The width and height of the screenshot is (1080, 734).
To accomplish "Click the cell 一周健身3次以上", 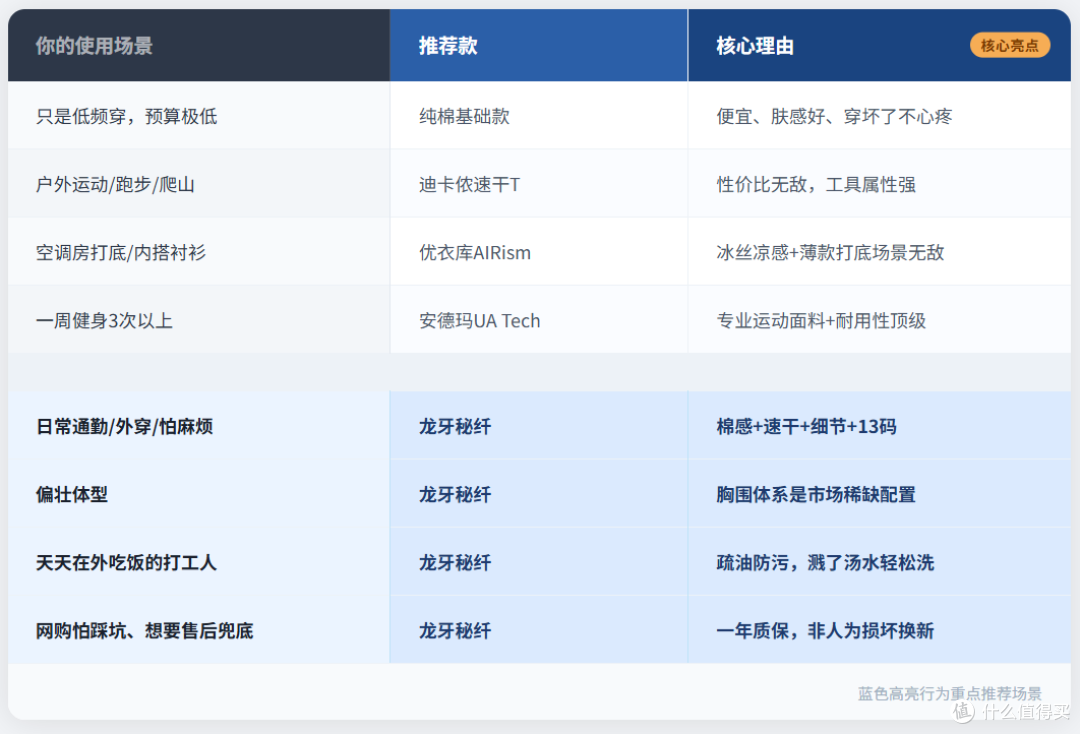I will point(198,320).
